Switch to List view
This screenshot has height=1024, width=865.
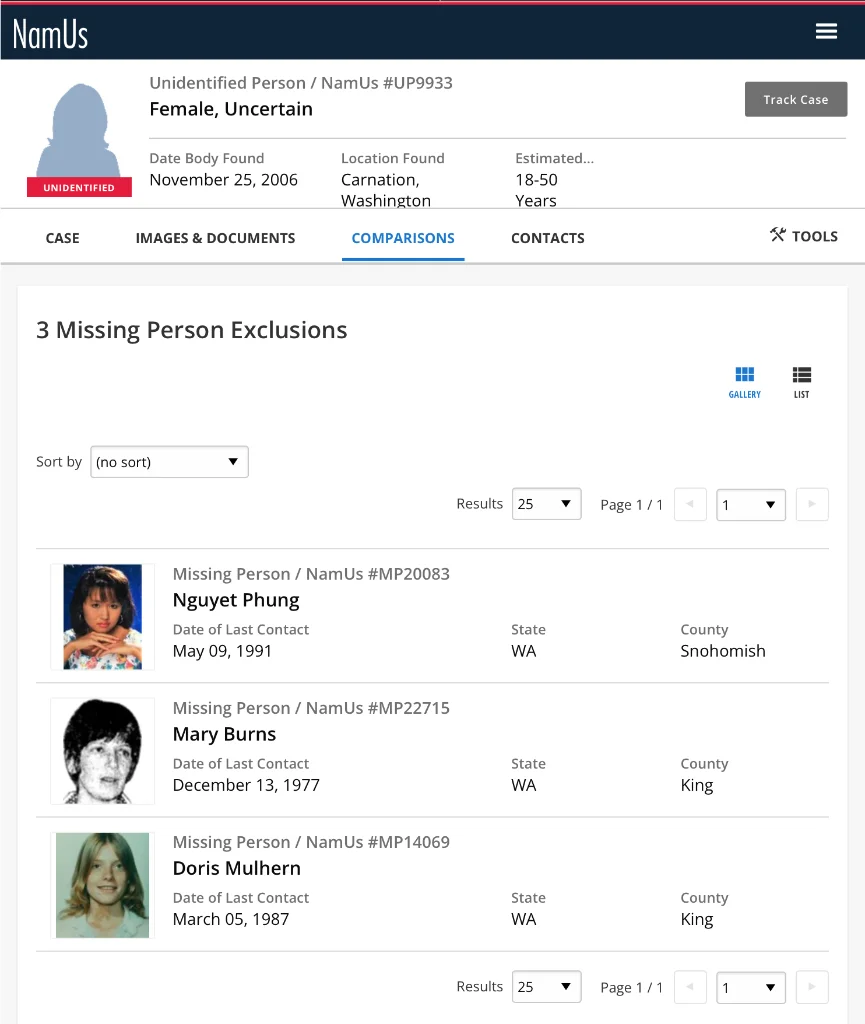[801, 381]
